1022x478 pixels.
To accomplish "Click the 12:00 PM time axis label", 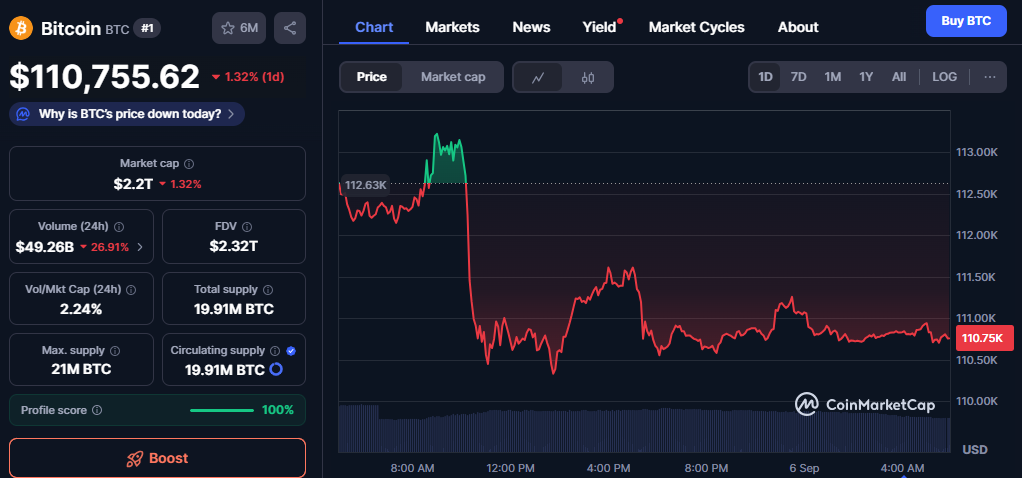I will [x=510, y=468].
